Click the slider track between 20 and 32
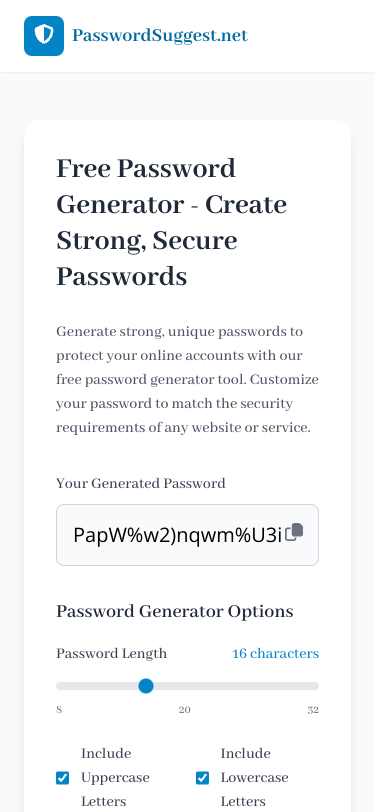This screenshot has width=375, height=812. (x=251, y=686)
